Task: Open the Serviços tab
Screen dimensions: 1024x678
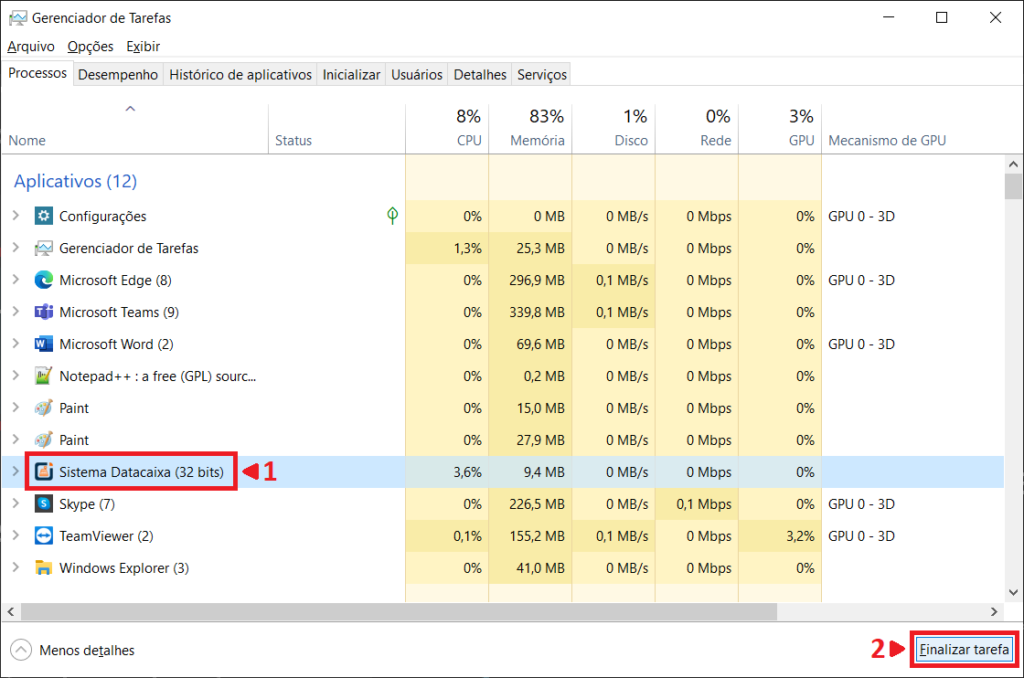Action: pos(542,75)
